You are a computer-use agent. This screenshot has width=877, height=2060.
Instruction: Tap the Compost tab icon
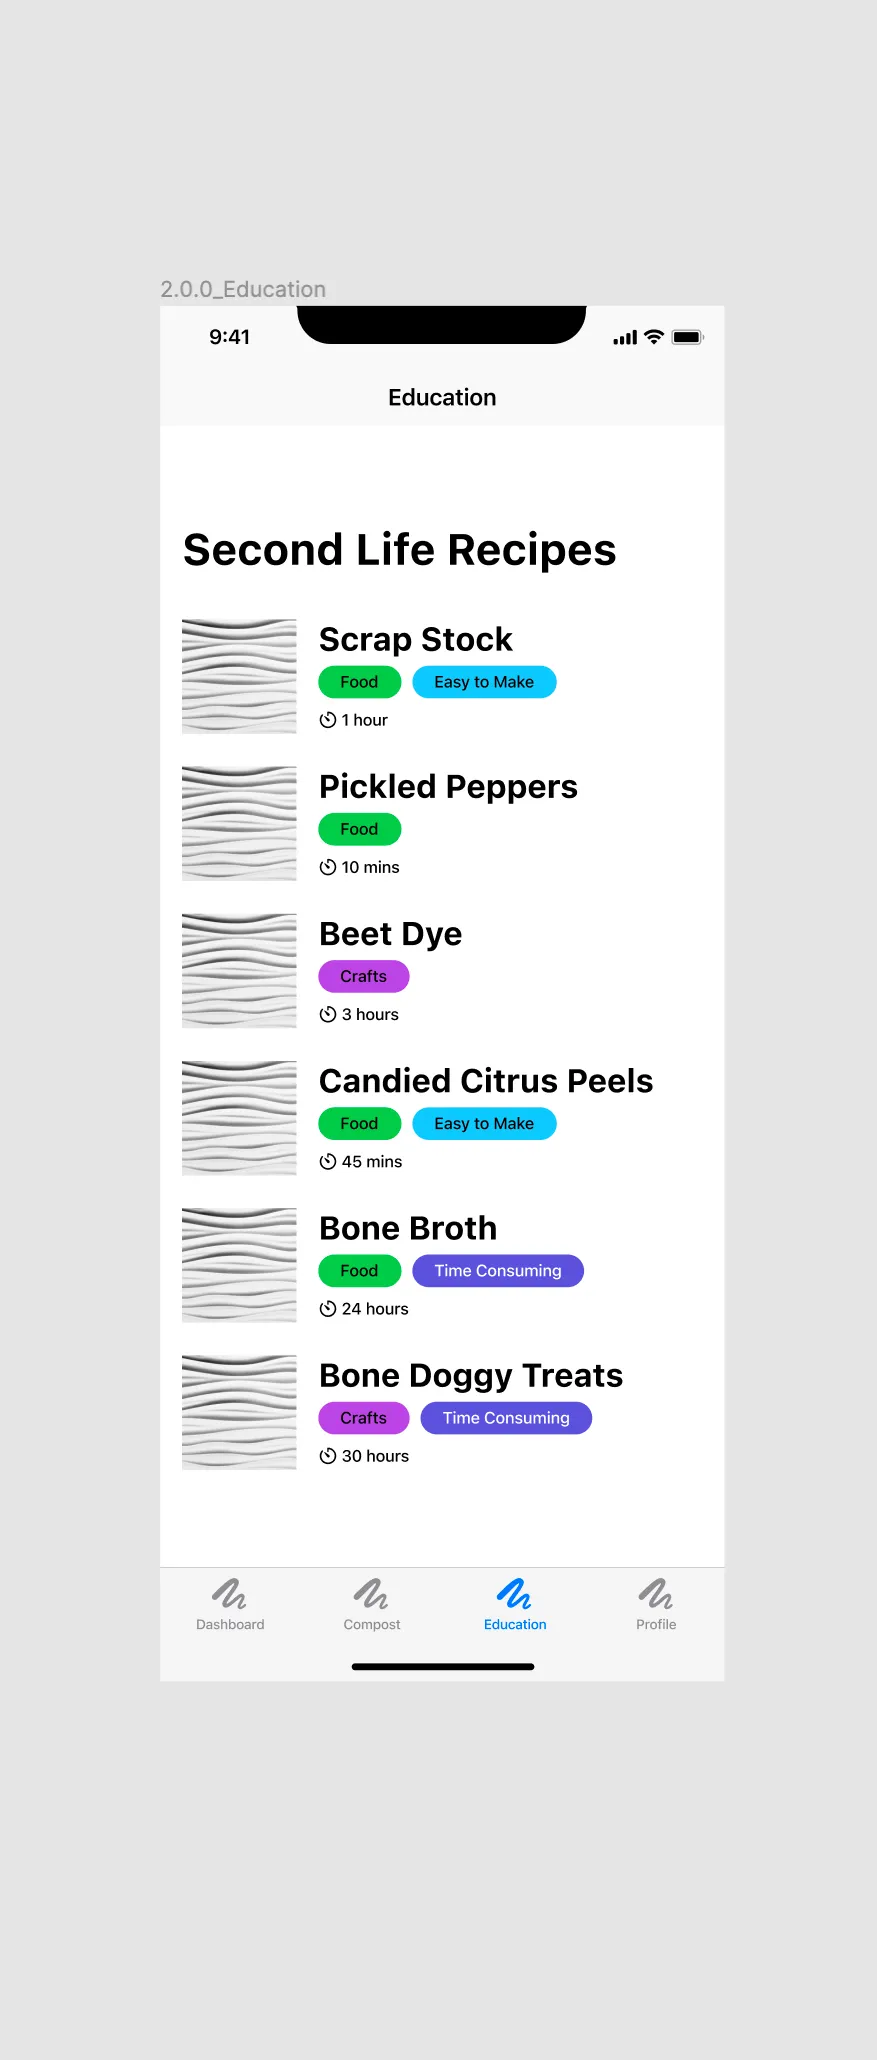(371, 1593)
